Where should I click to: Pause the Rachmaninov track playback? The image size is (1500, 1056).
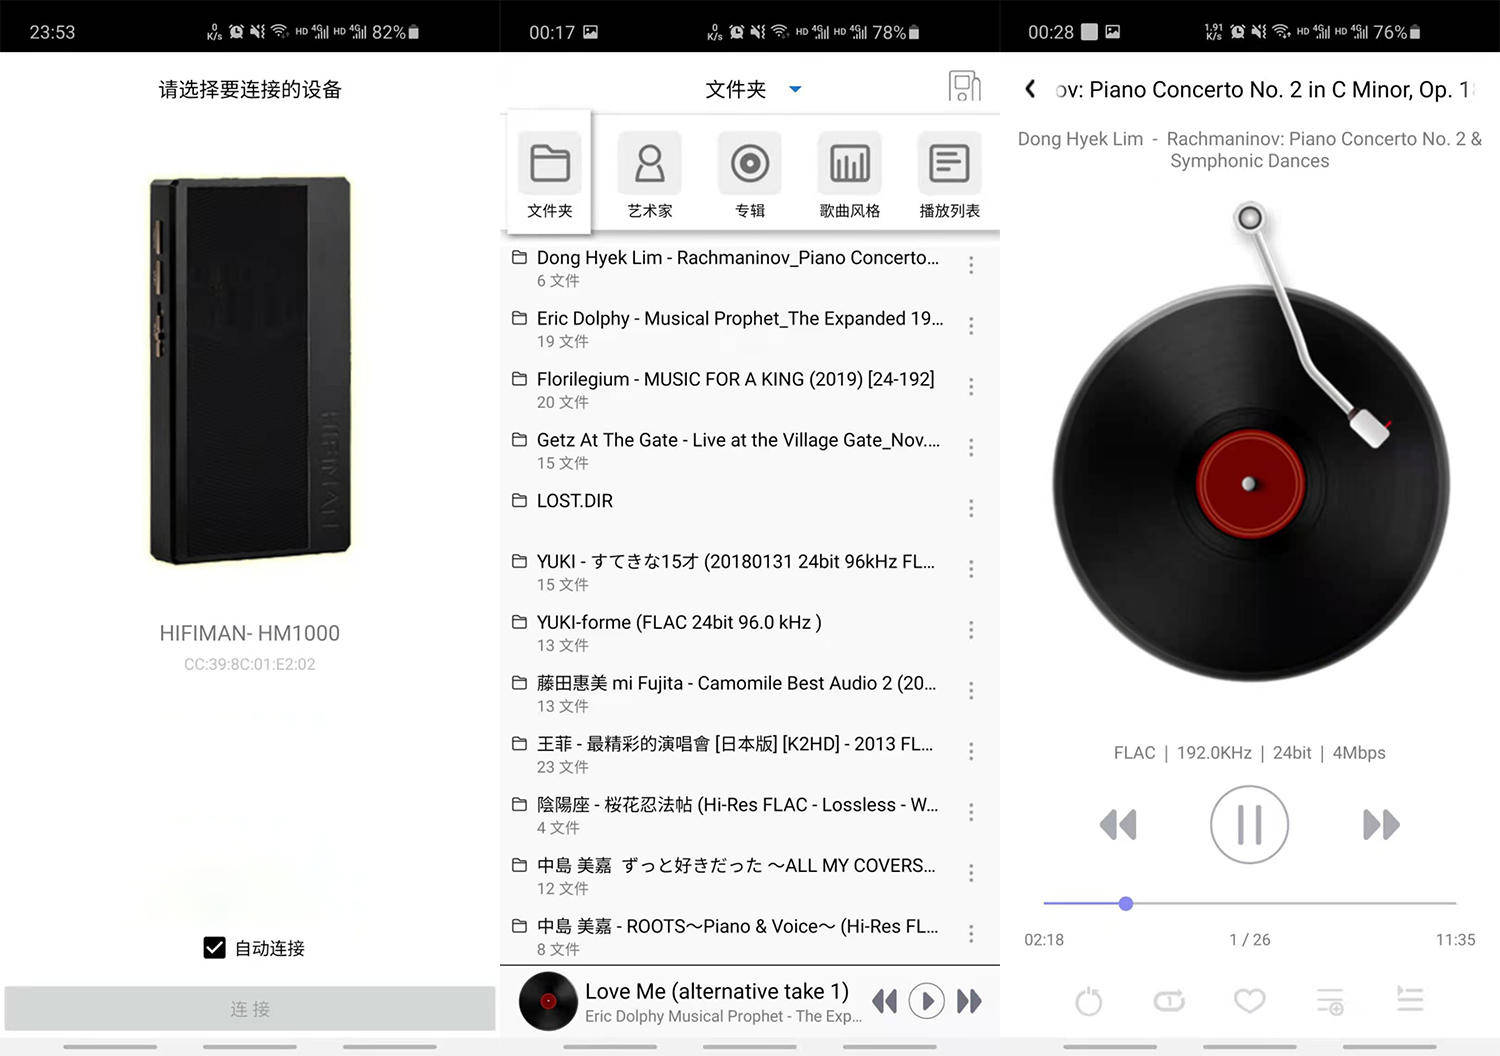[1249, 825]
